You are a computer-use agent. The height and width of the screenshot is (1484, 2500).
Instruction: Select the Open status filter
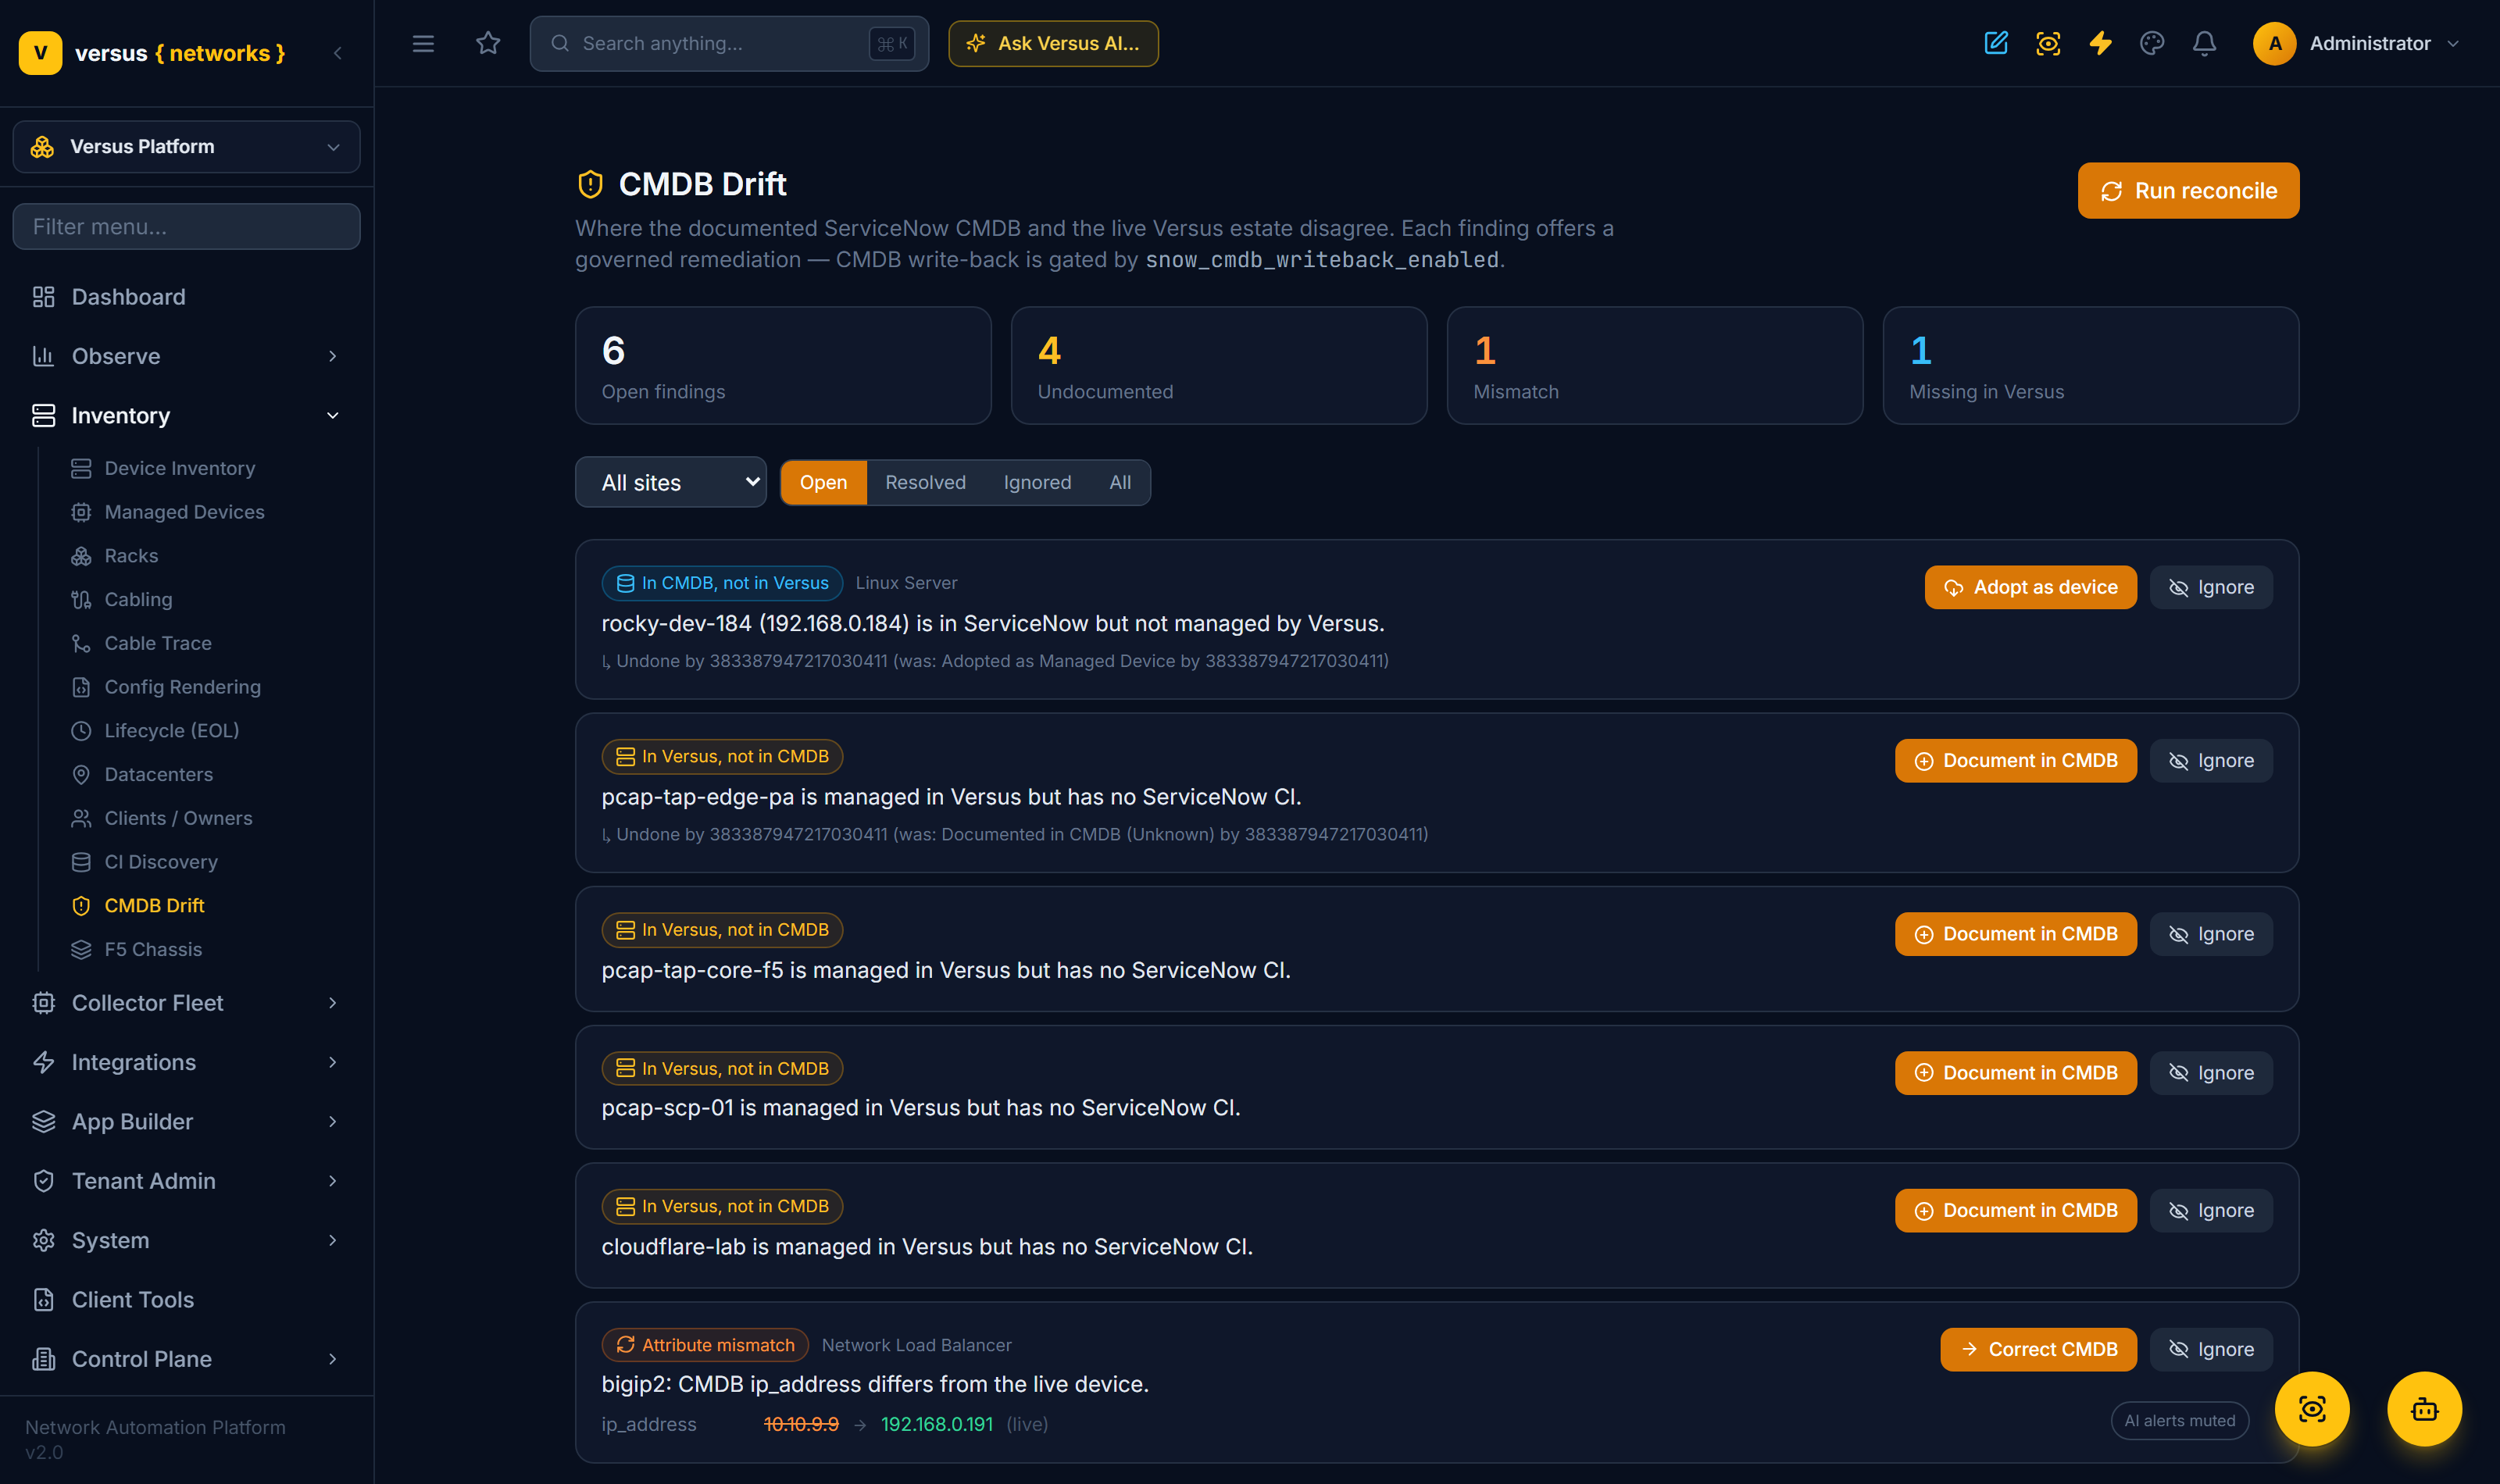coord(823,482)
